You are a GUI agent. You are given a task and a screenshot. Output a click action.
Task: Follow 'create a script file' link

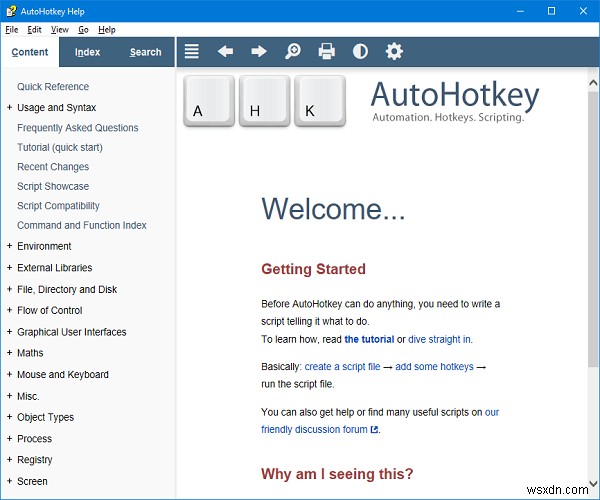(342, 366)
